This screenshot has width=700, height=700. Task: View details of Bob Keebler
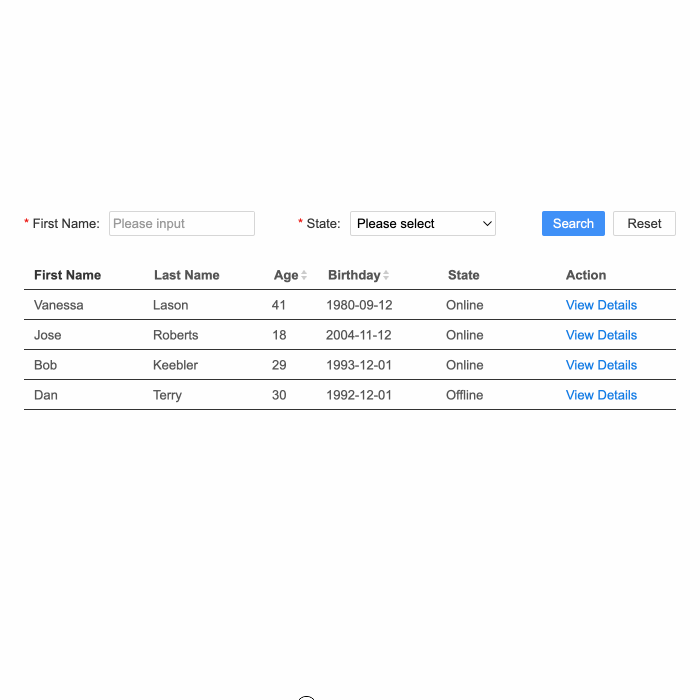pos(601,365)
